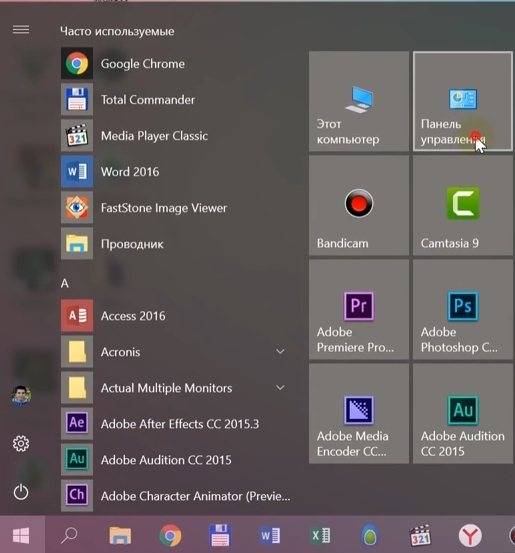The width and height of the screenshot is (515, 553).
Task: Start Word 2016 from frequently used
Action: click(176, 172)
